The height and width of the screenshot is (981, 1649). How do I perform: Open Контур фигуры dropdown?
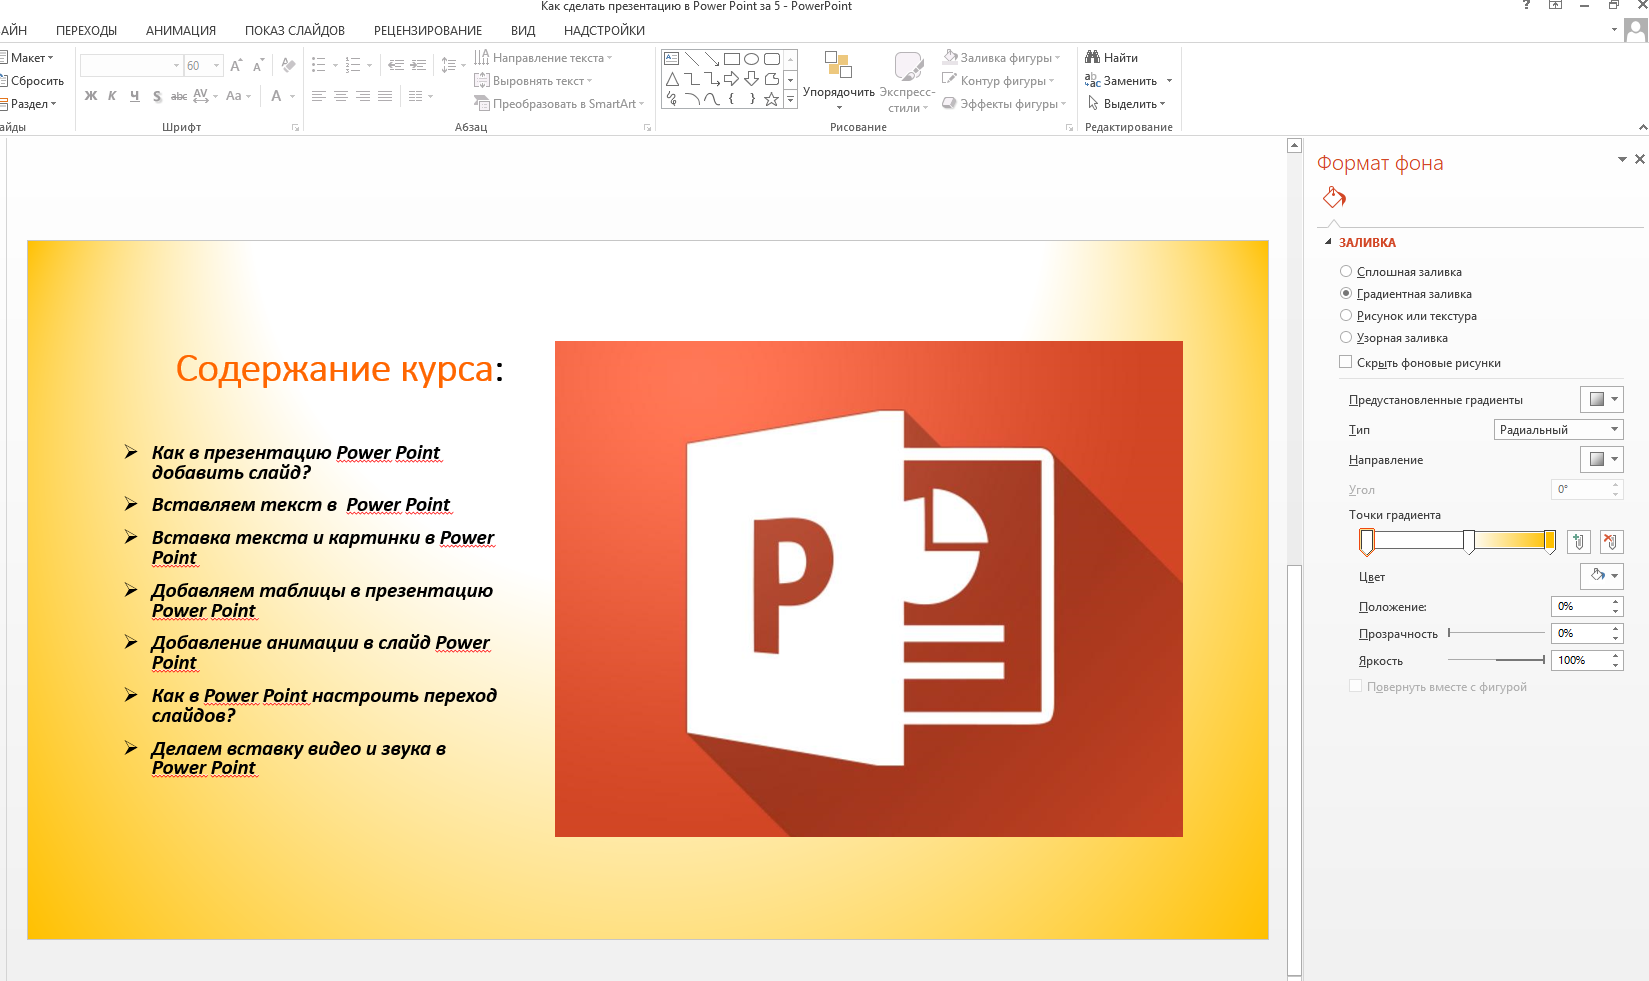tap(998, 81)
